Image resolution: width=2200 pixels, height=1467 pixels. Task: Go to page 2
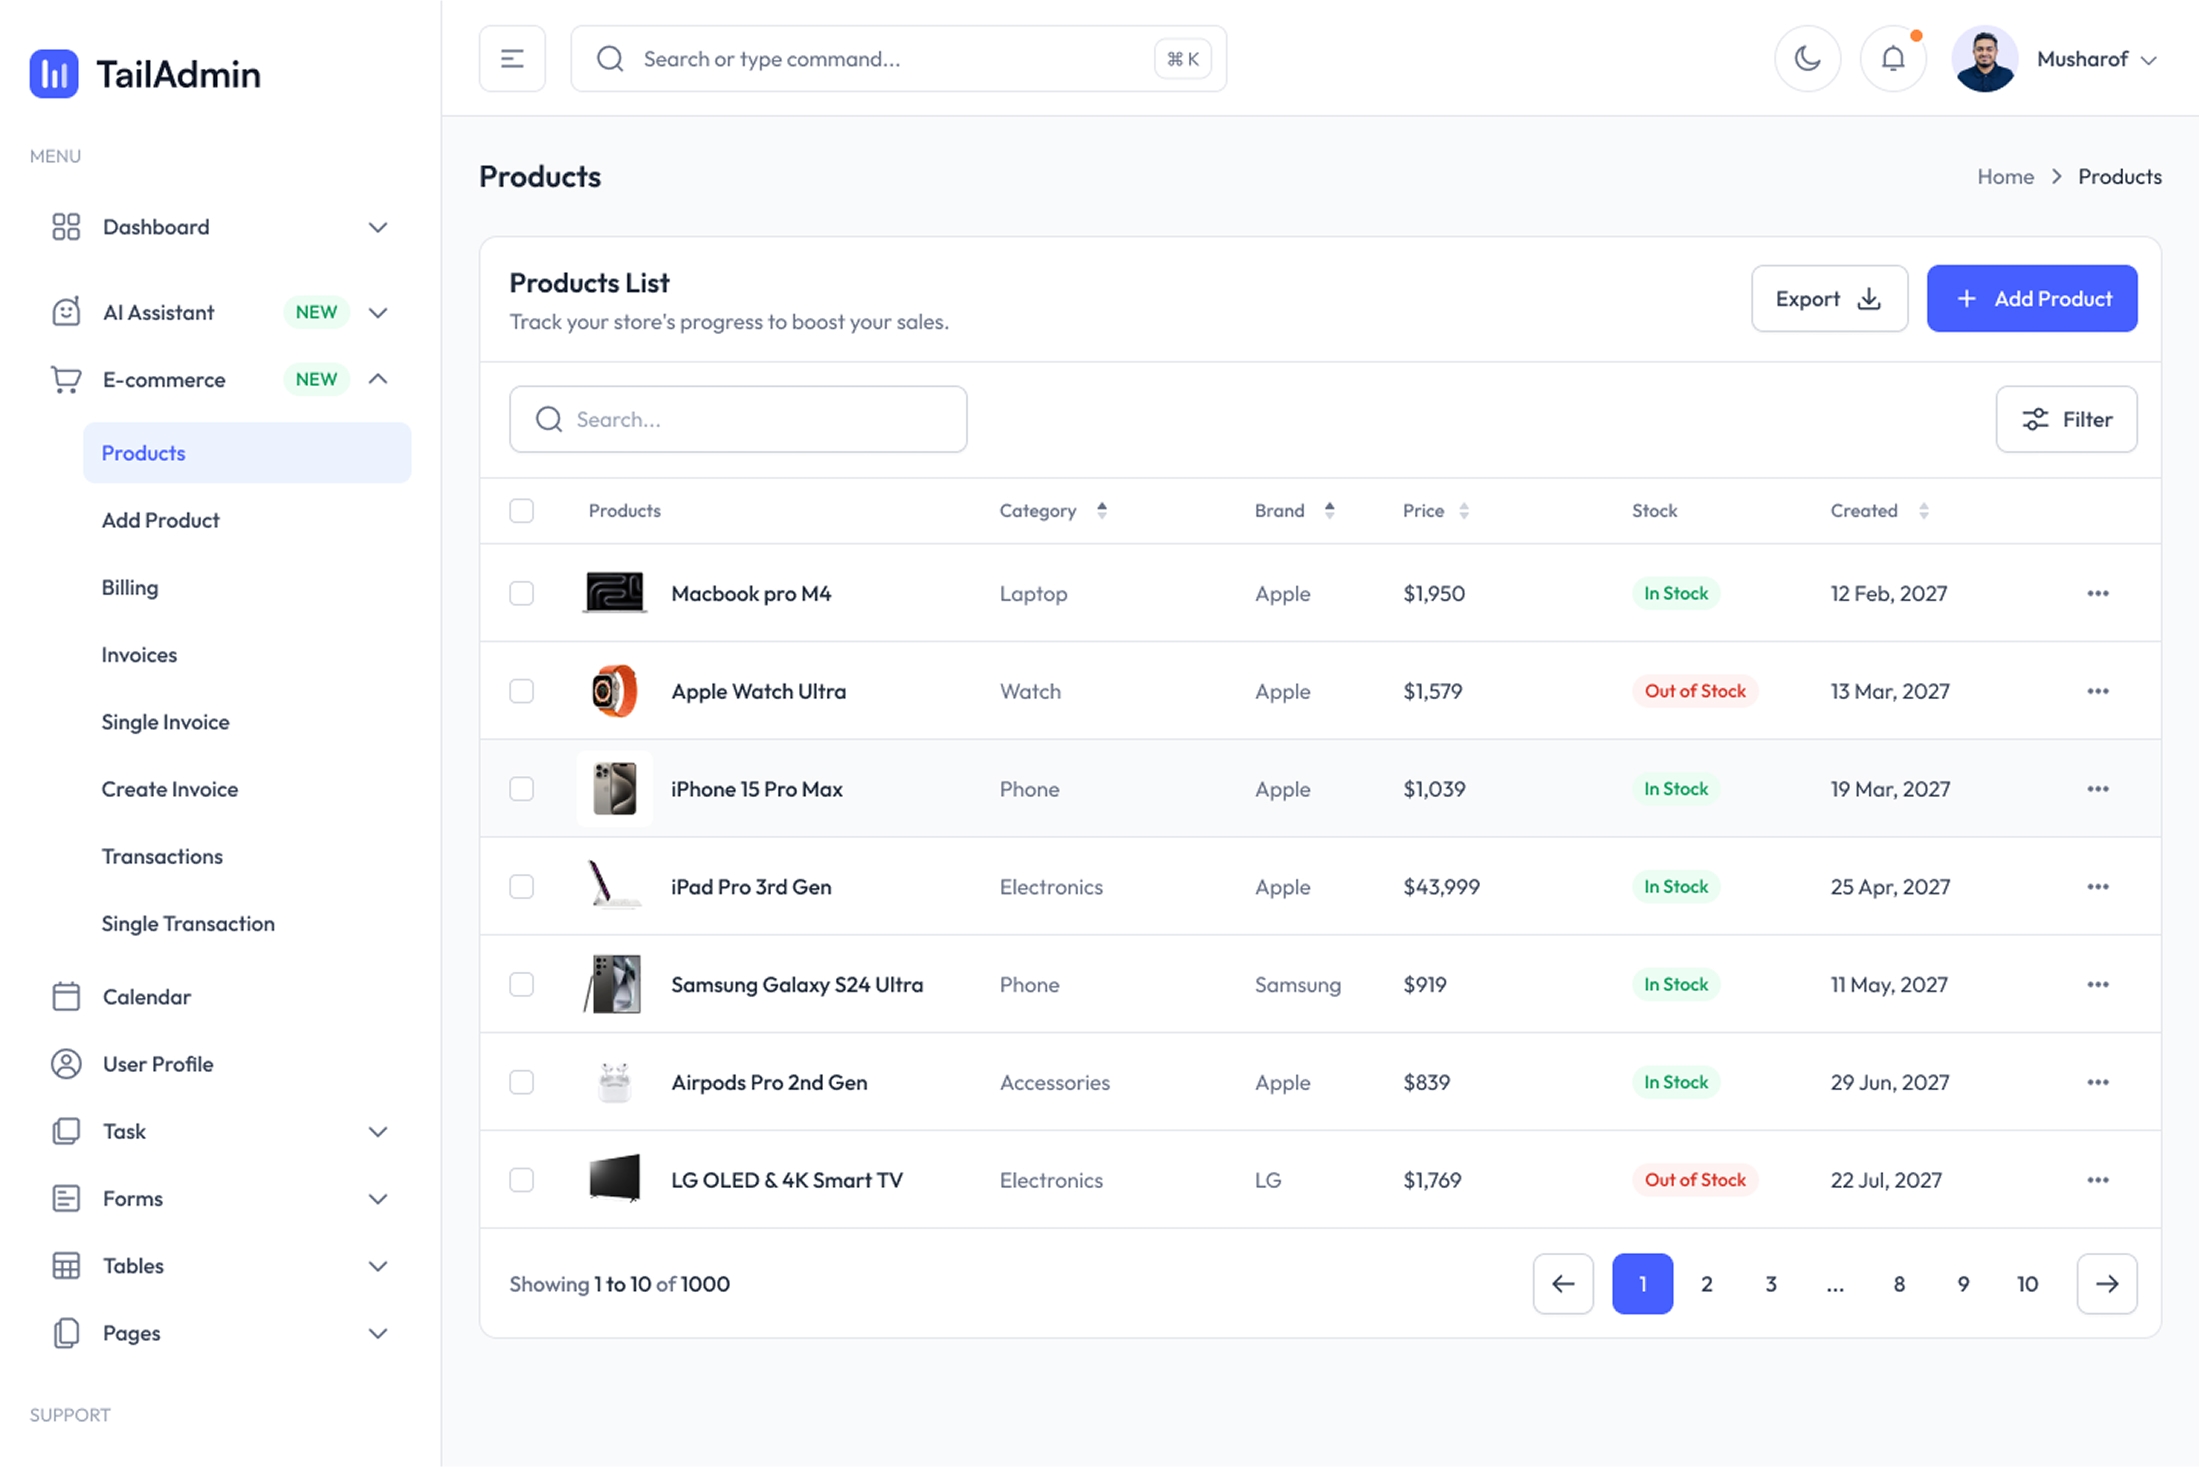point(1707,1284)
